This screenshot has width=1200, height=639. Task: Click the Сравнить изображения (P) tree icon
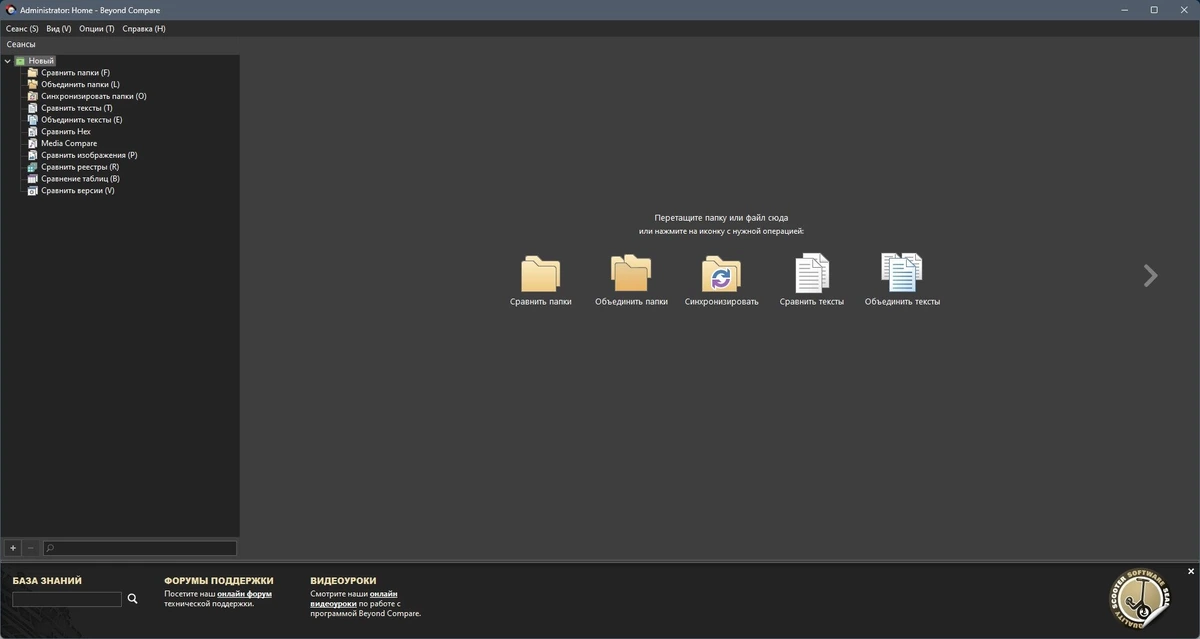tap(33, 155)
